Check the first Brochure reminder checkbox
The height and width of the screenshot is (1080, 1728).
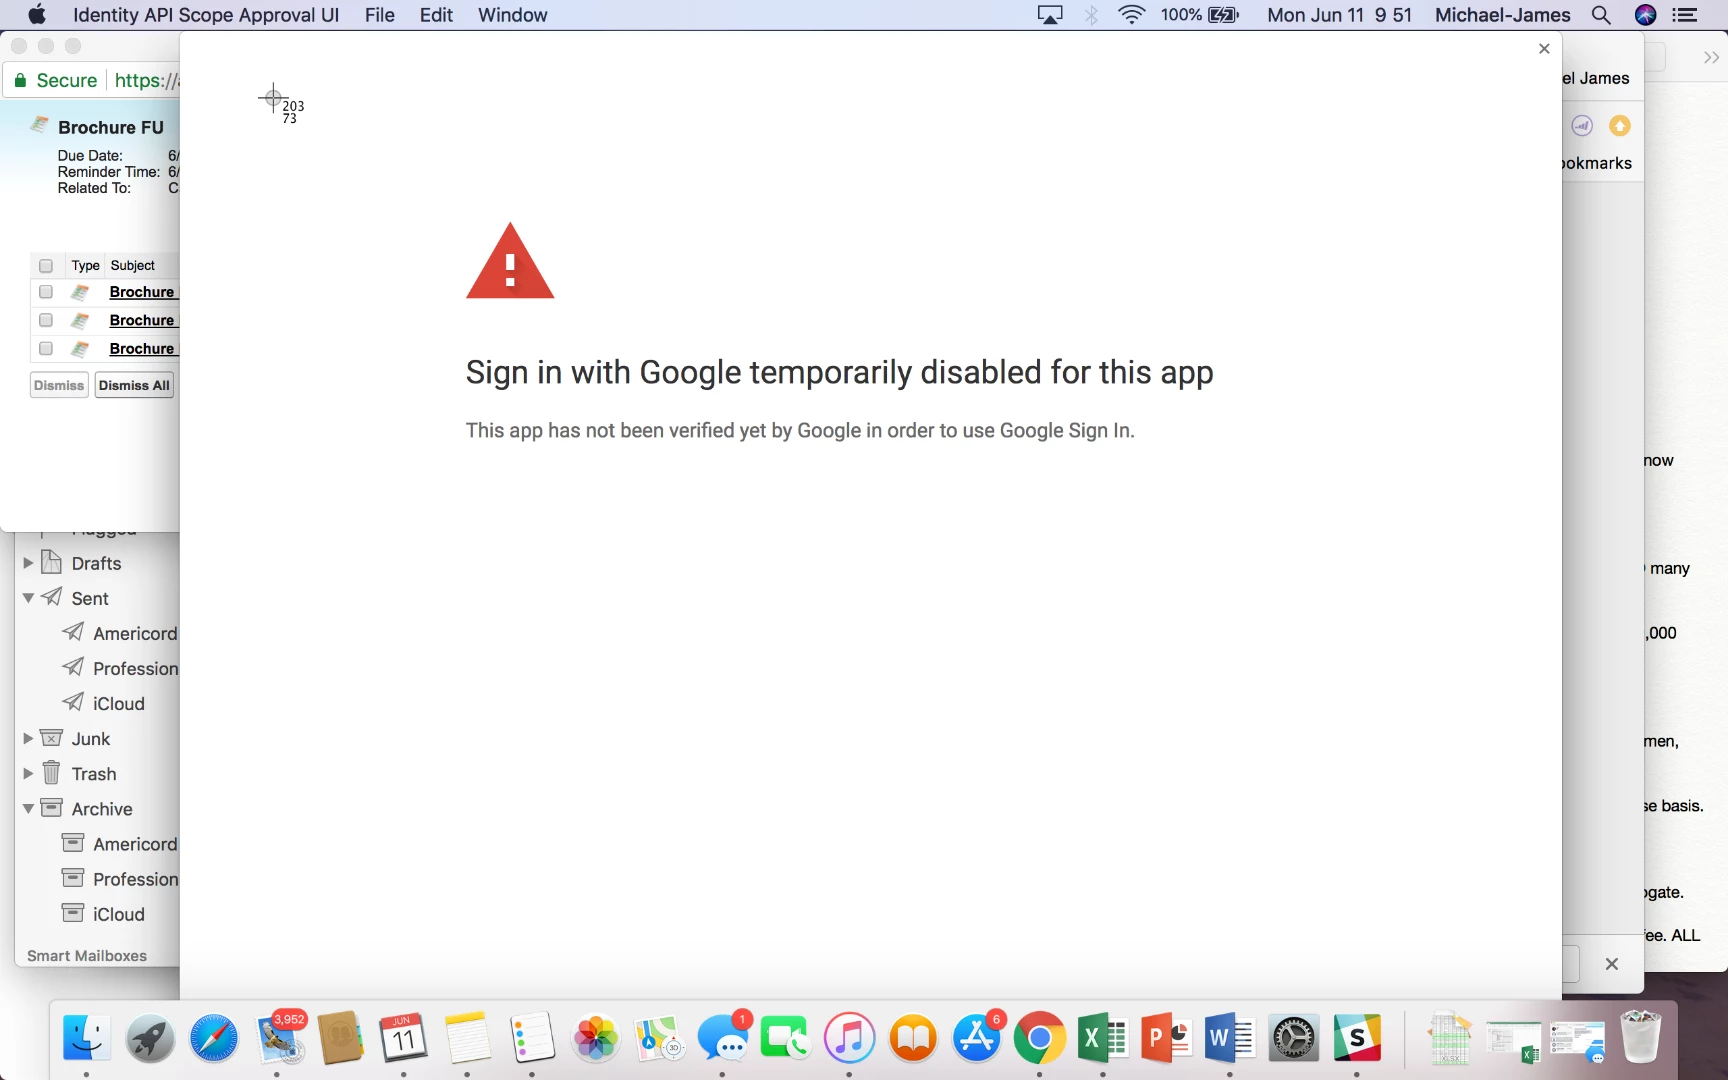point(46,292)
